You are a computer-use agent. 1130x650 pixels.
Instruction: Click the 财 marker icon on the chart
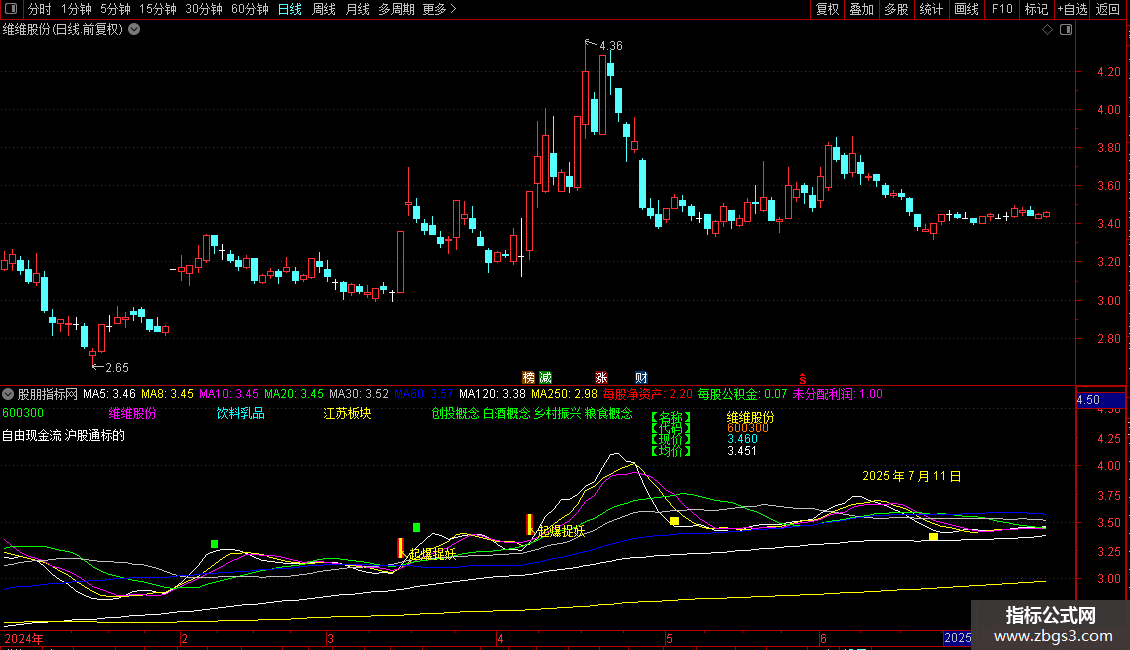[x=641, y=377]
